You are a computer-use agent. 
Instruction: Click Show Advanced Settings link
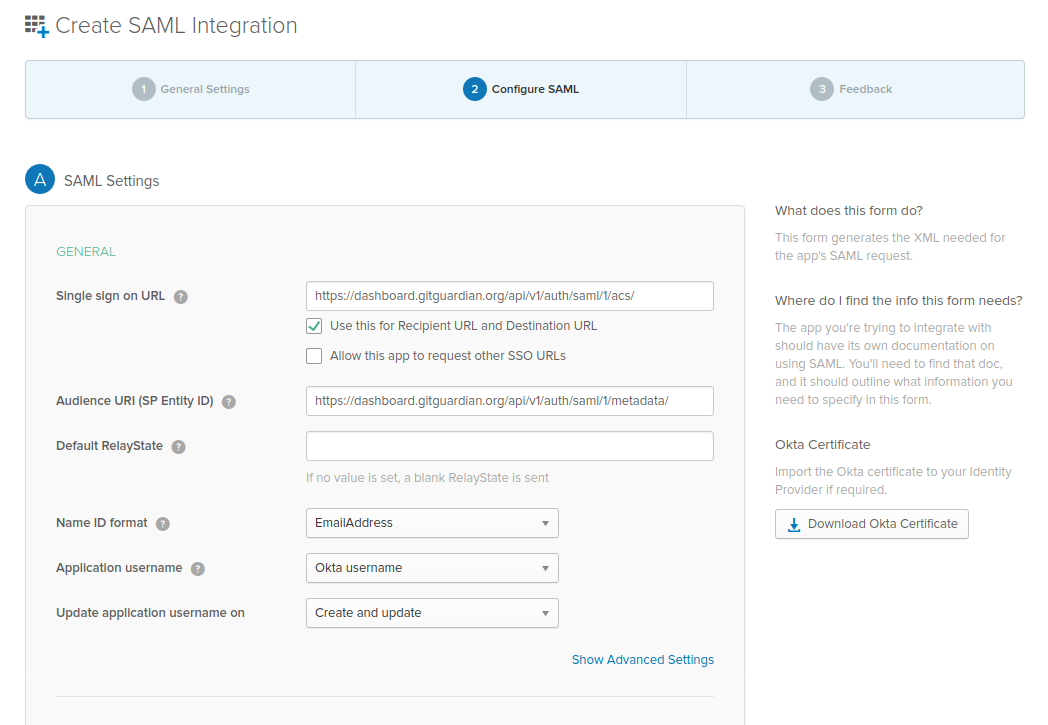click(x=642, y=660)
